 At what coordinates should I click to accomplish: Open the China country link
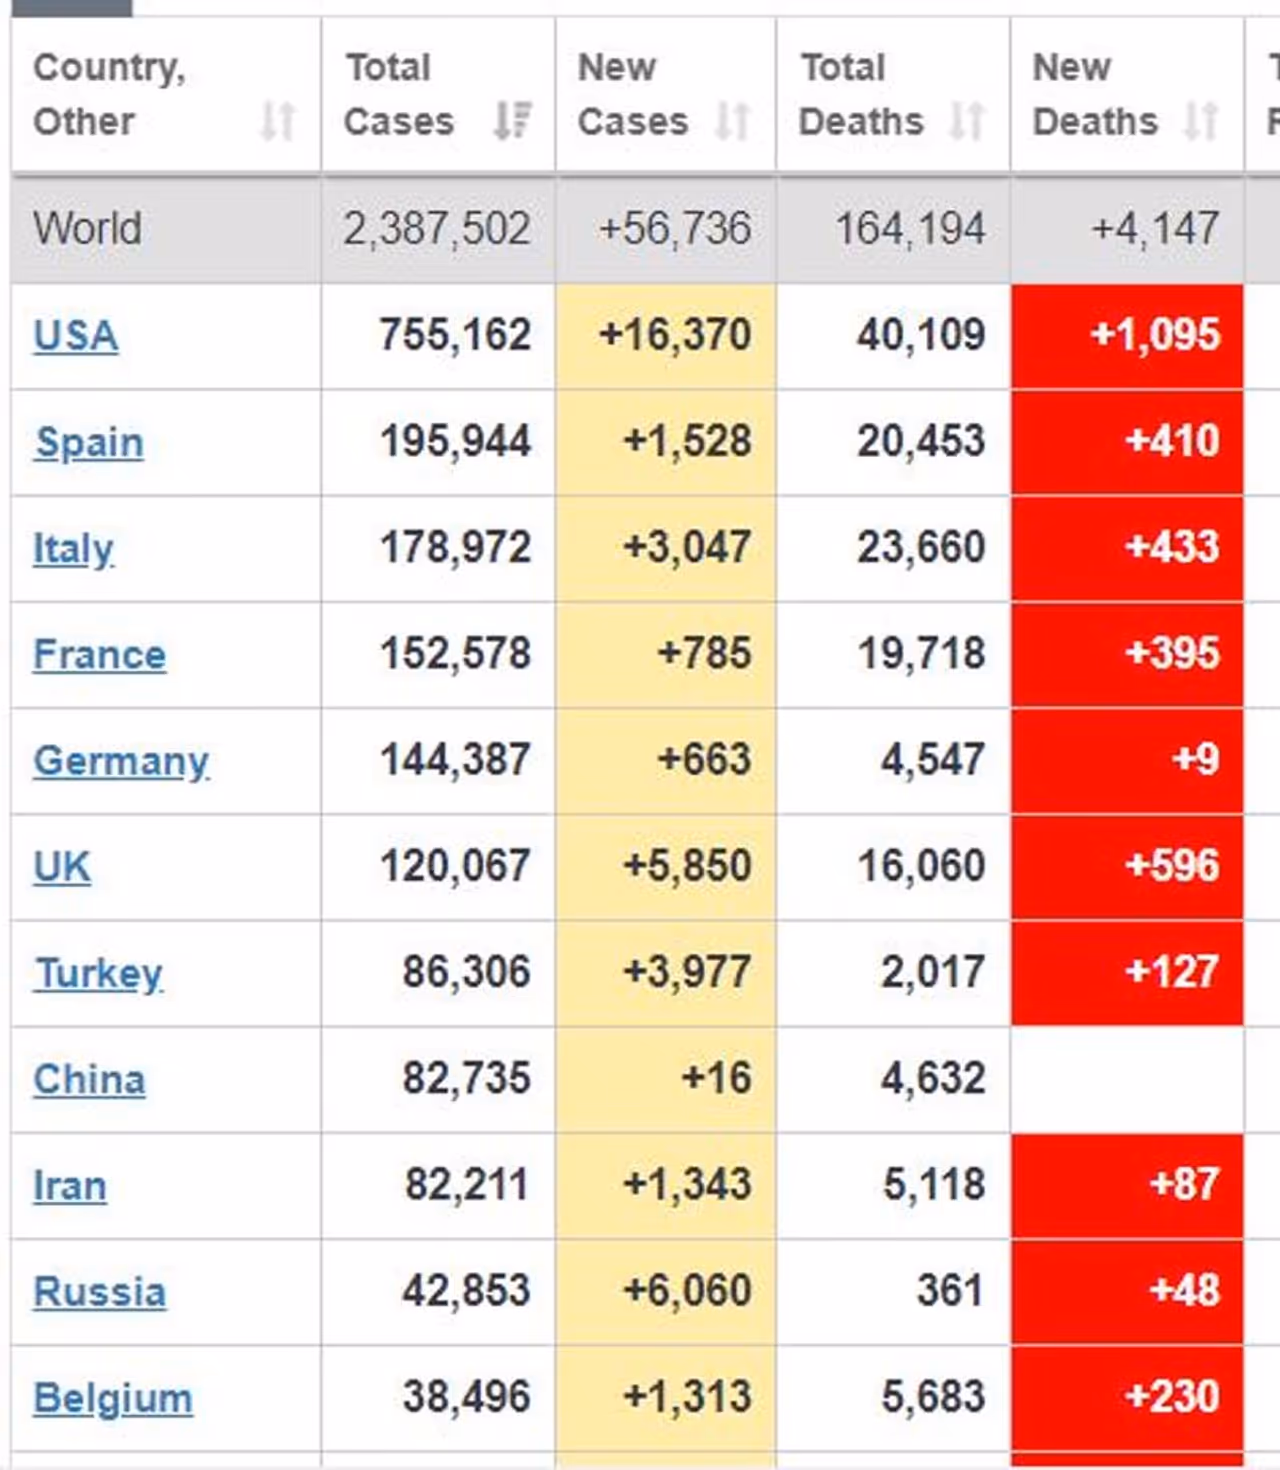[89, 1080]
